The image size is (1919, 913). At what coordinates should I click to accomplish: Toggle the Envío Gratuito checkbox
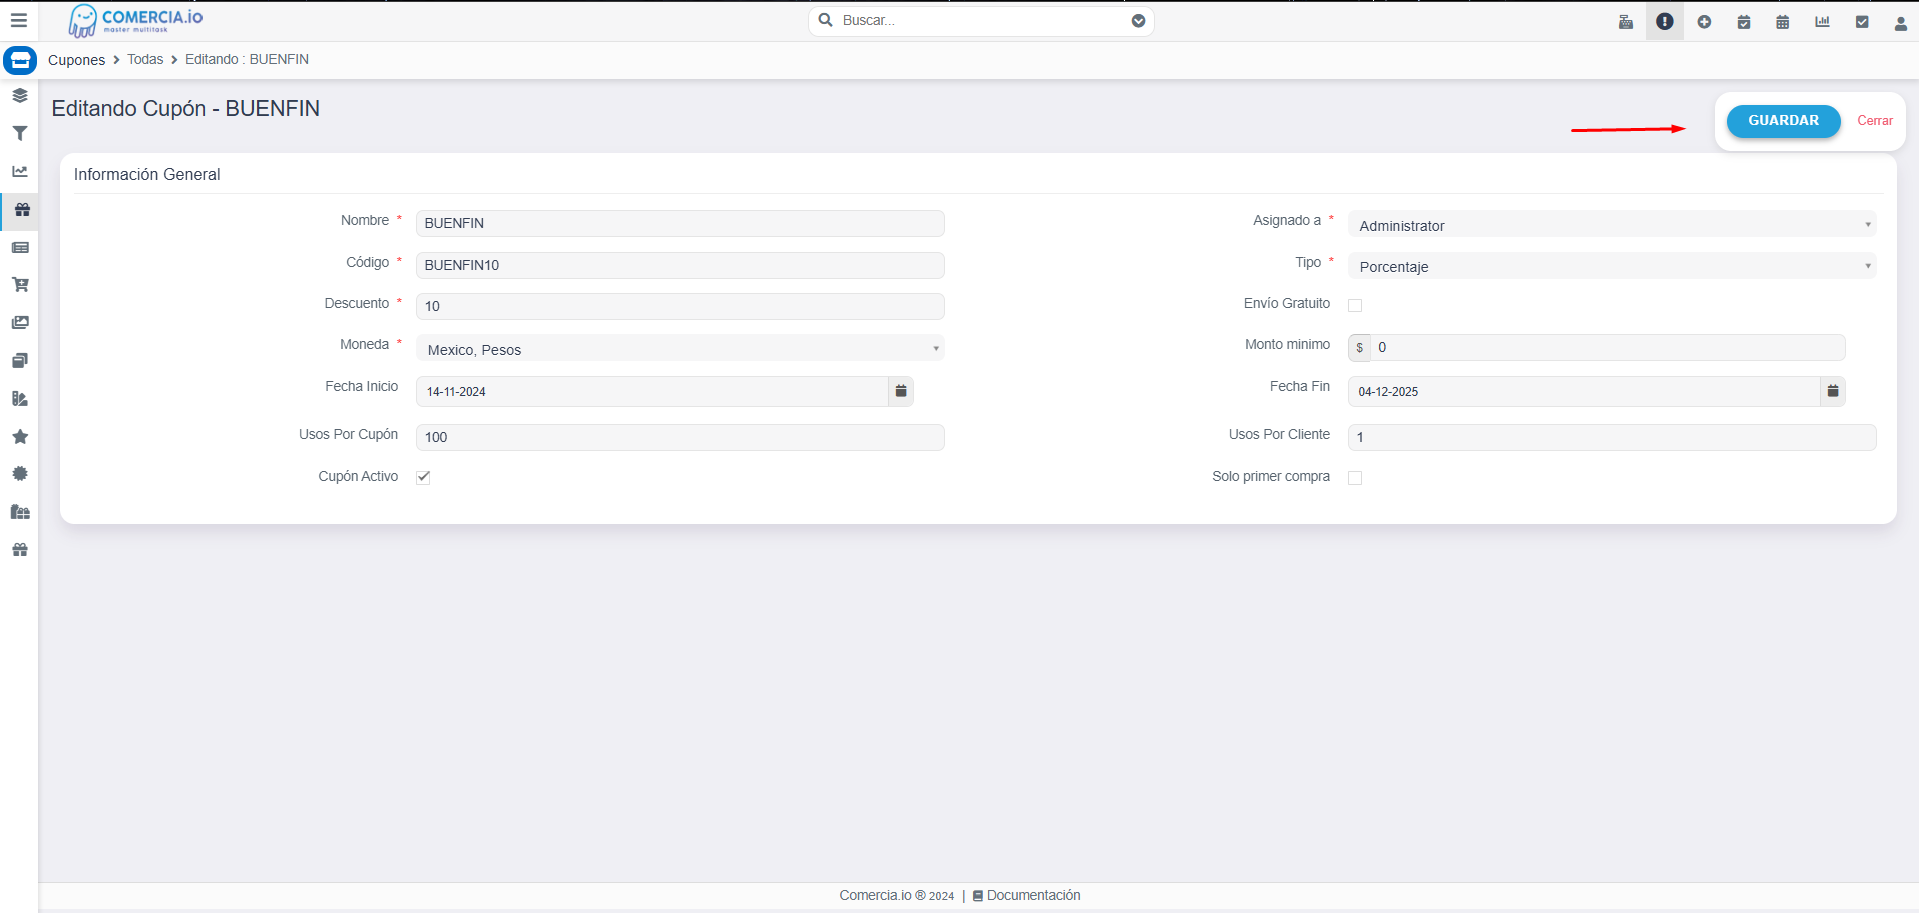[x=1355, y=305]
